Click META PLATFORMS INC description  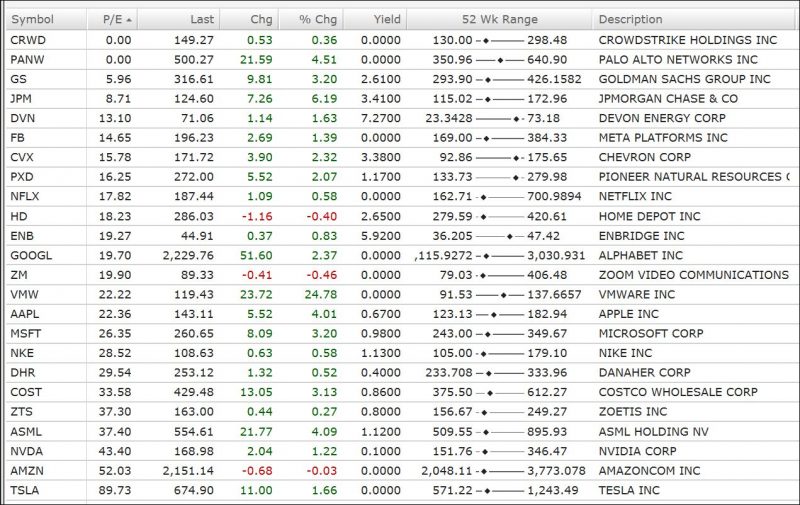tap(663, 137)
